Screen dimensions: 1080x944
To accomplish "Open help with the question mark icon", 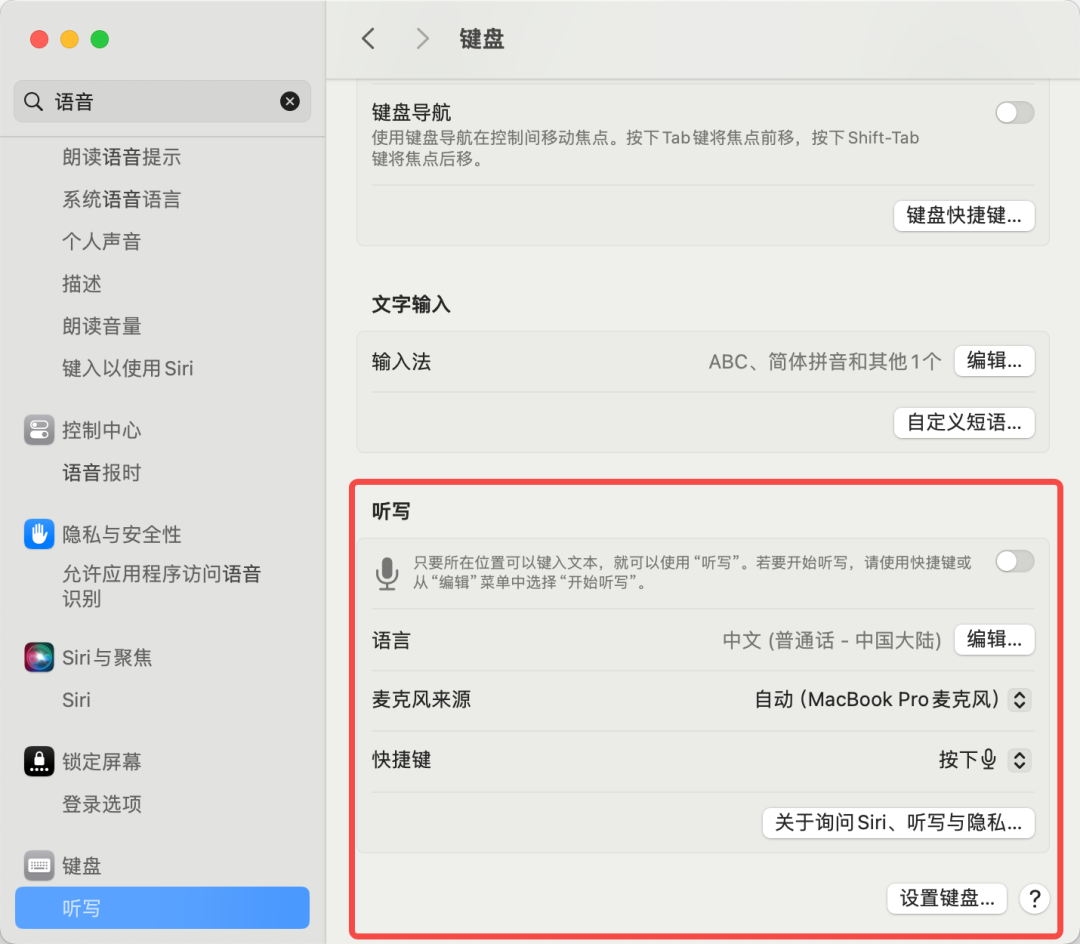I will click(x=1034, y=899).
